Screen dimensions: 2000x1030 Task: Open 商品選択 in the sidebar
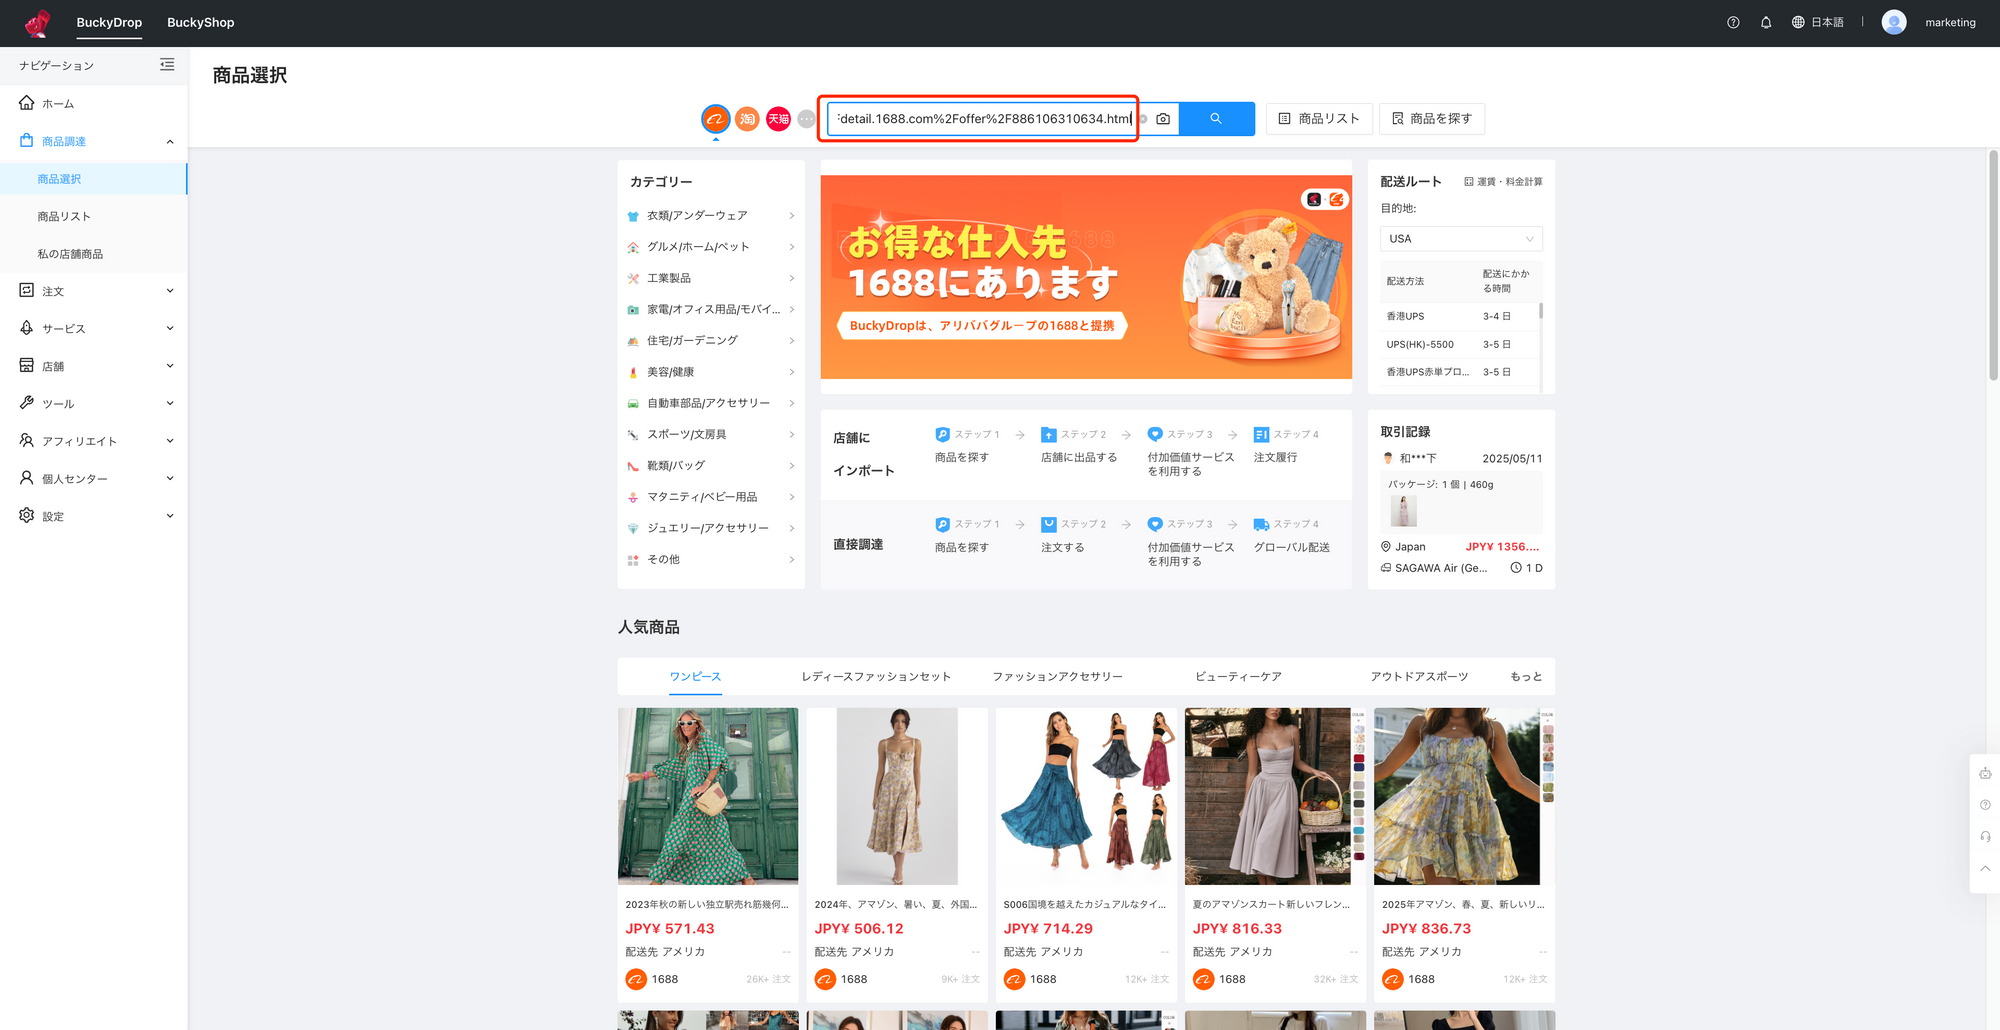pos(93,179)
